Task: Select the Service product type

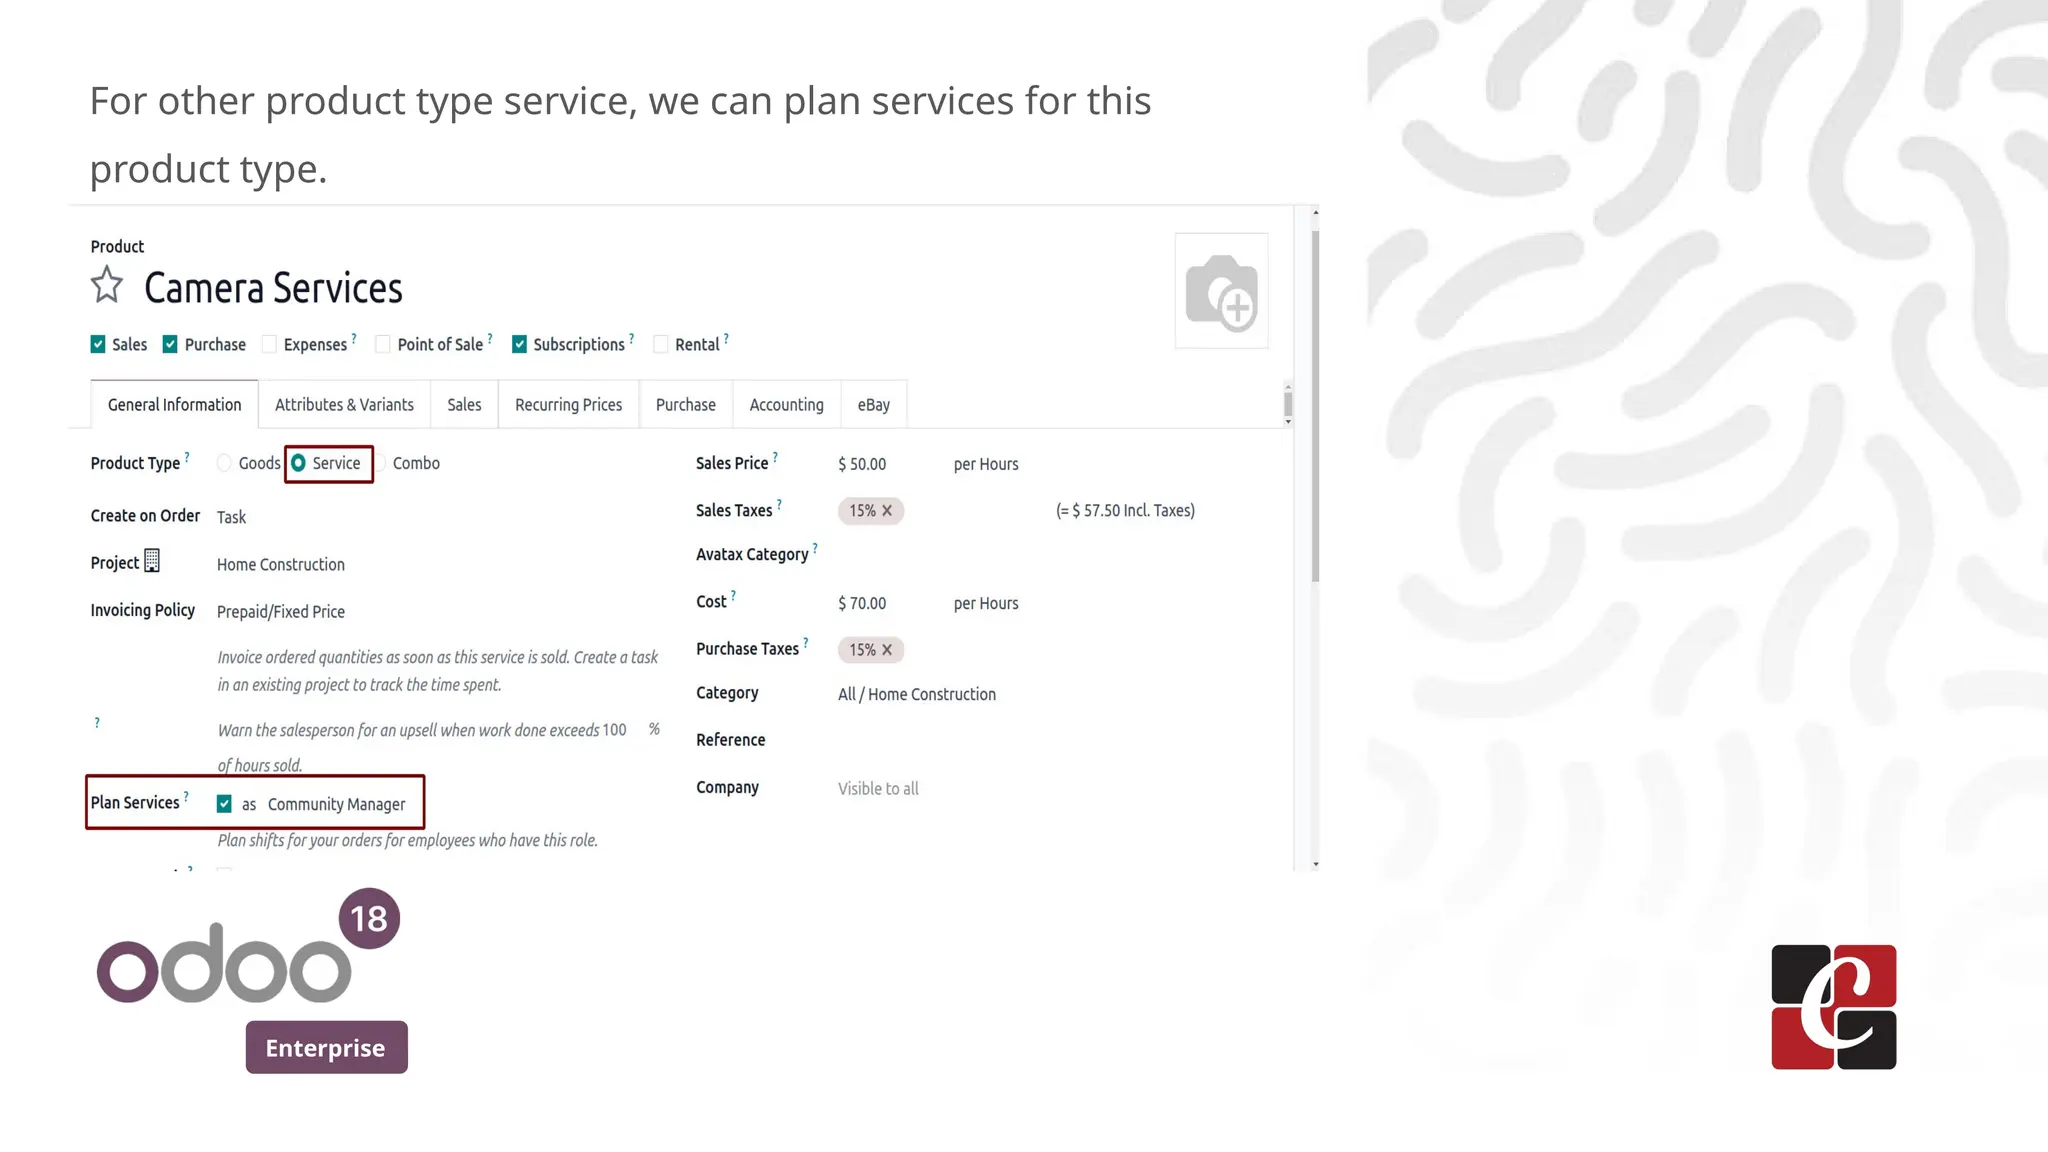Action: 298,463
